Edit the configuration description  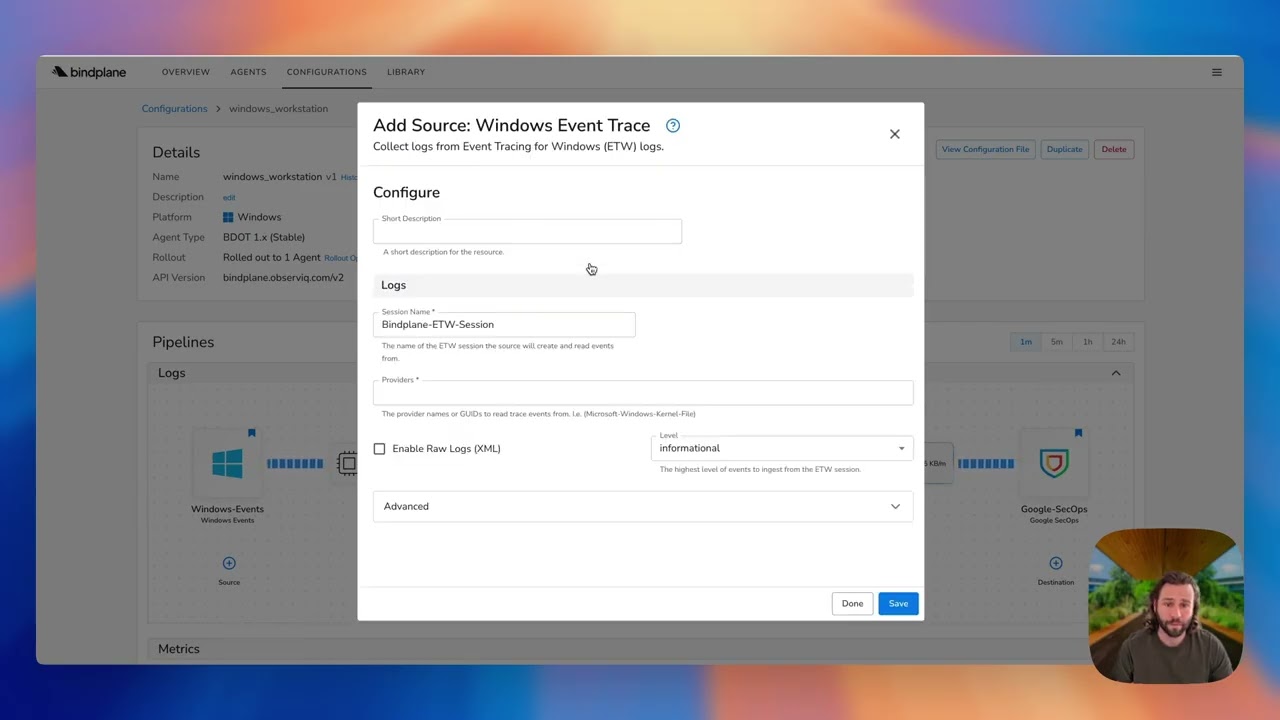click(x=229, y=198)
